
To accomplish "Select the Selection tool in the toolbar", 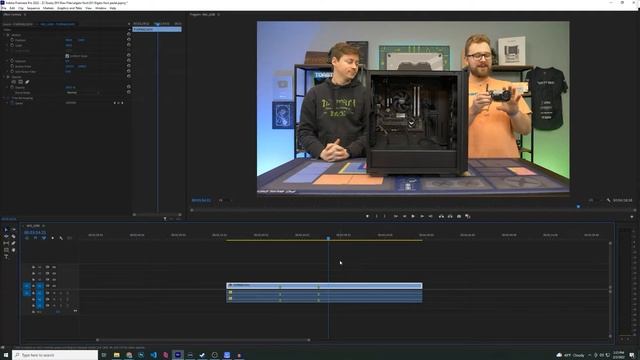I will click(6, 229).
